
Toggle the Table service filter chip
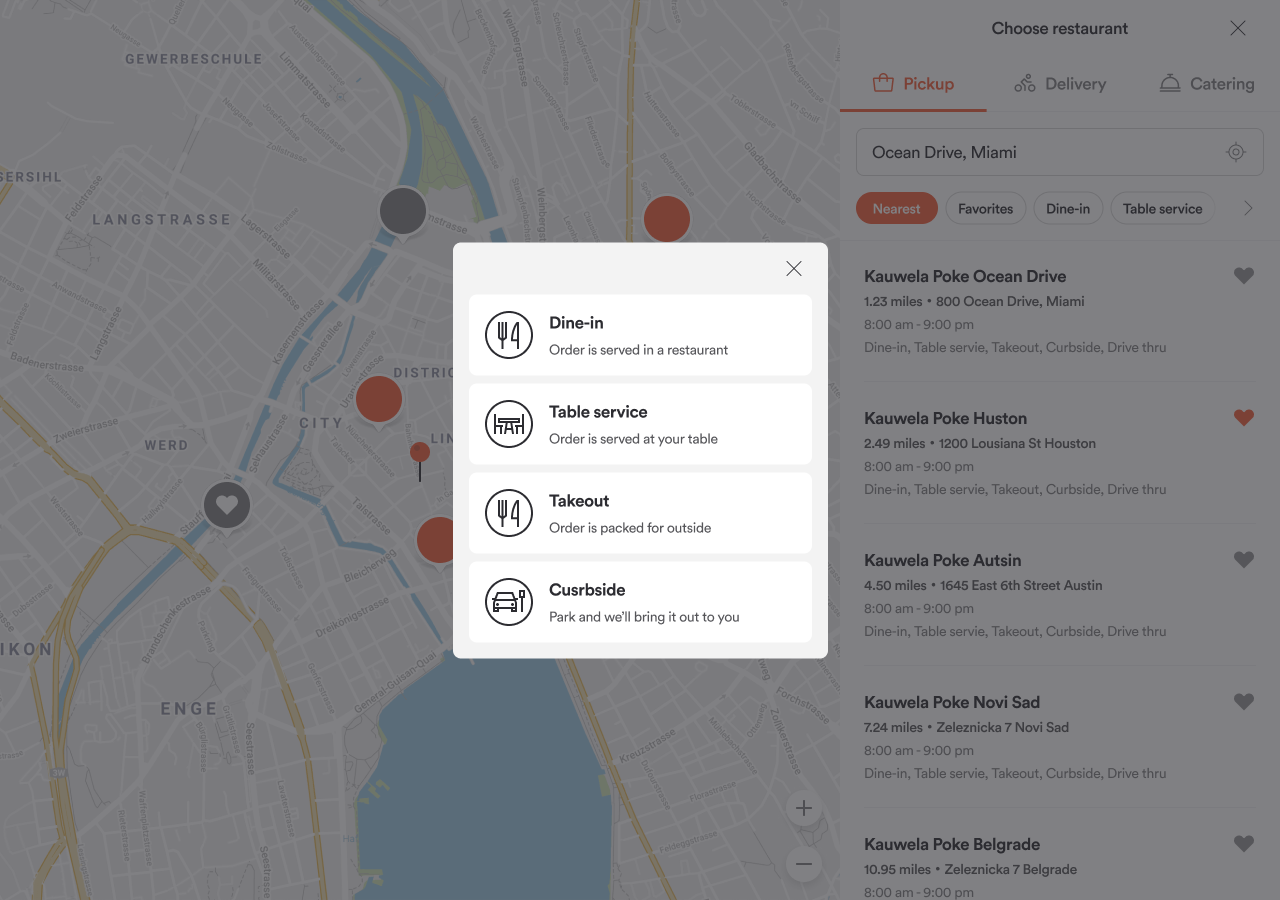click(1163, 208)
